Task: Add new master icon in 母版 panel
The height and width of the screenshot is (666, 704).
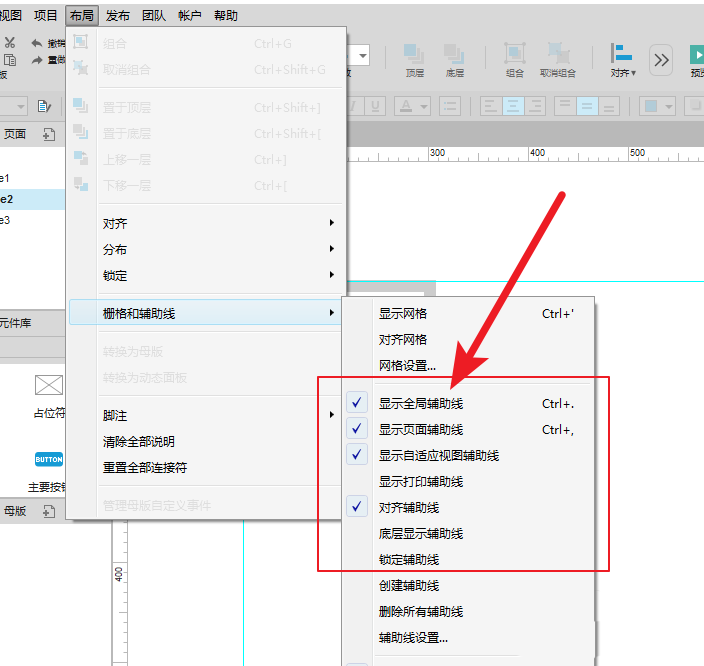Action: [48, 511]
